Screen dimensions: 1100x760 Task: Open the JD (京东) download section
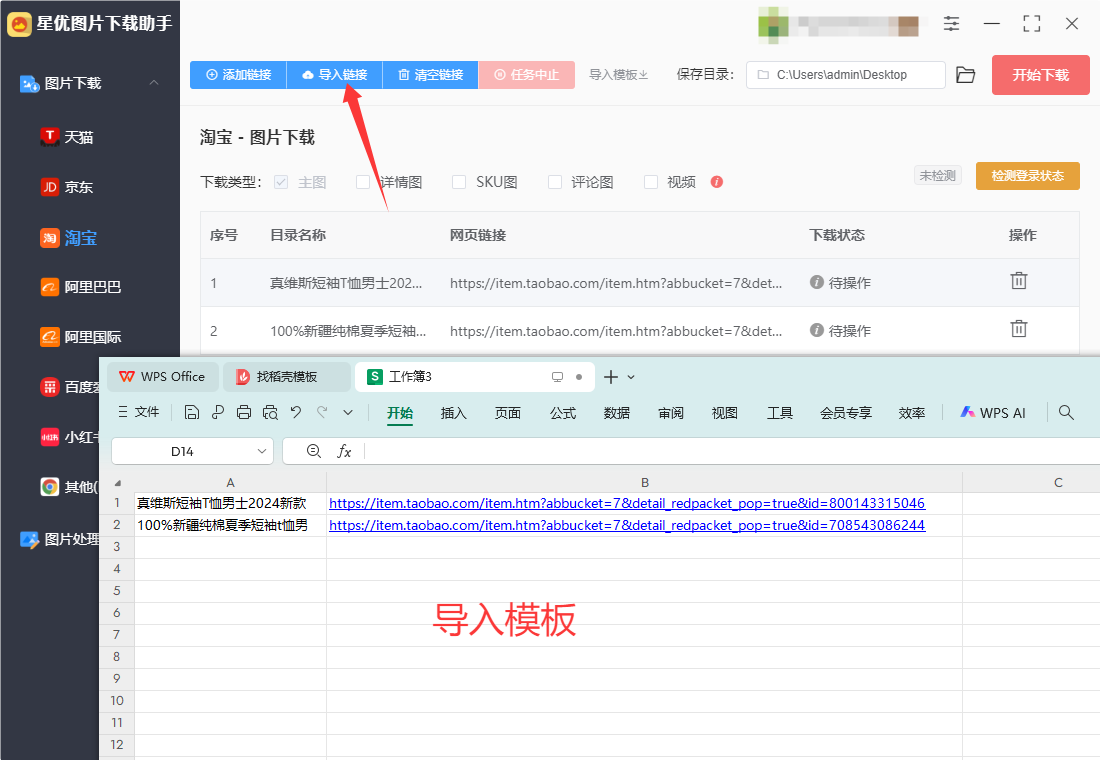(x=67, y=187)
